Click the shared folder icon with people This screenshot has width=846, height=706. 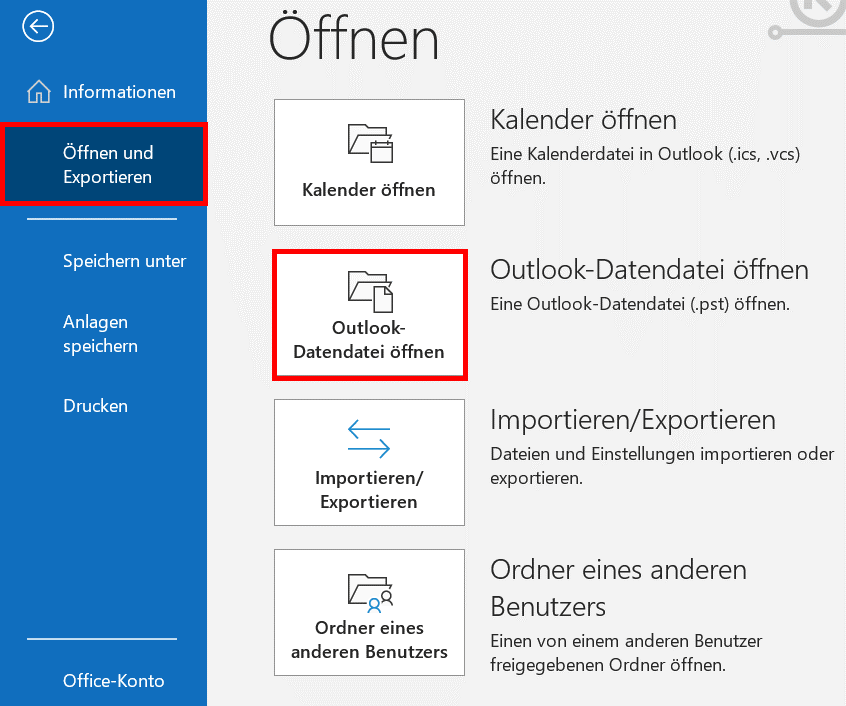(370, 593)
